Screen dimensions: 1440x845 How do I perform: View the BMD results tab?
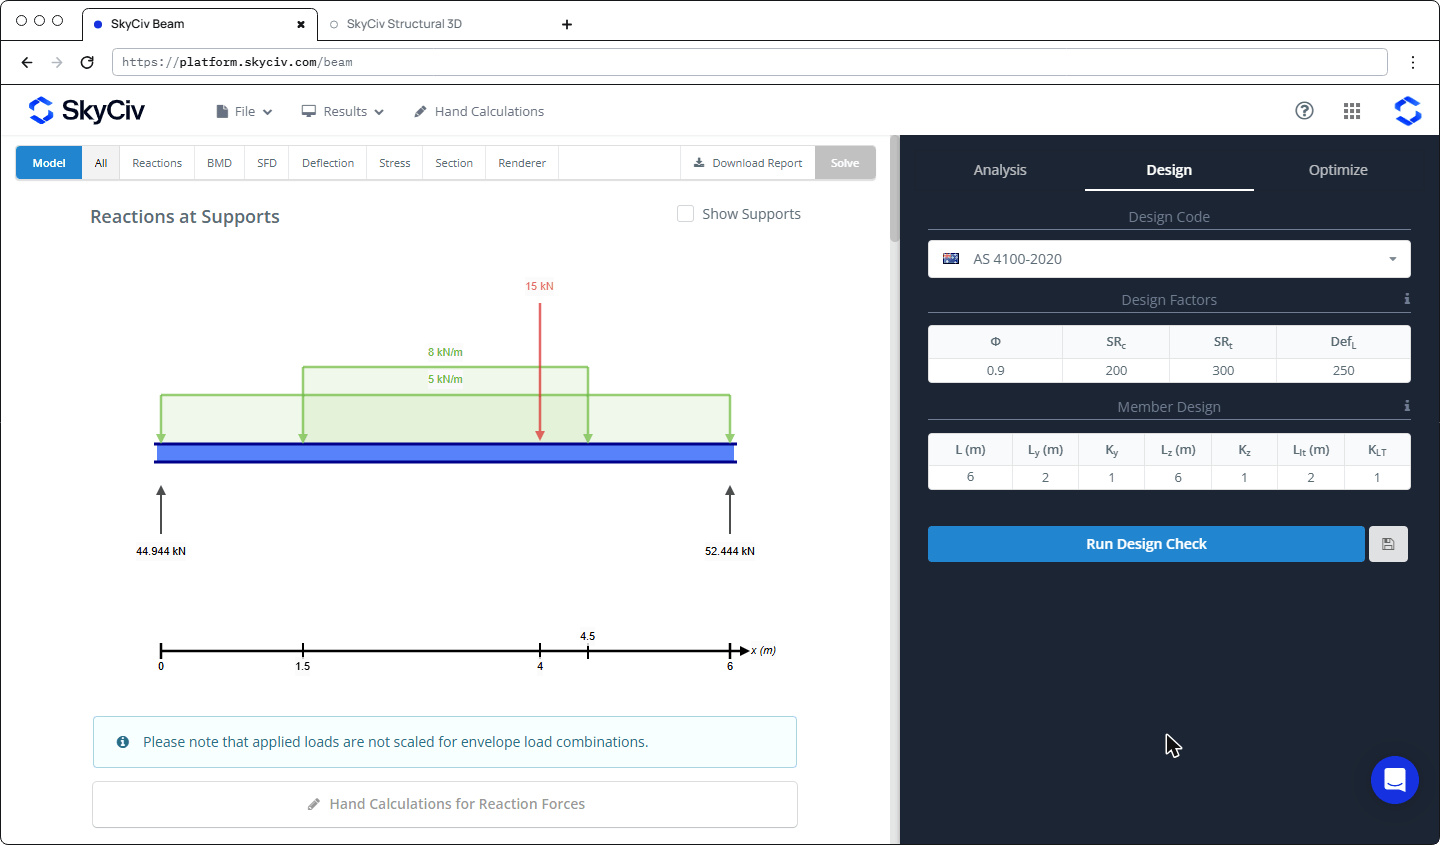[219, 163]
